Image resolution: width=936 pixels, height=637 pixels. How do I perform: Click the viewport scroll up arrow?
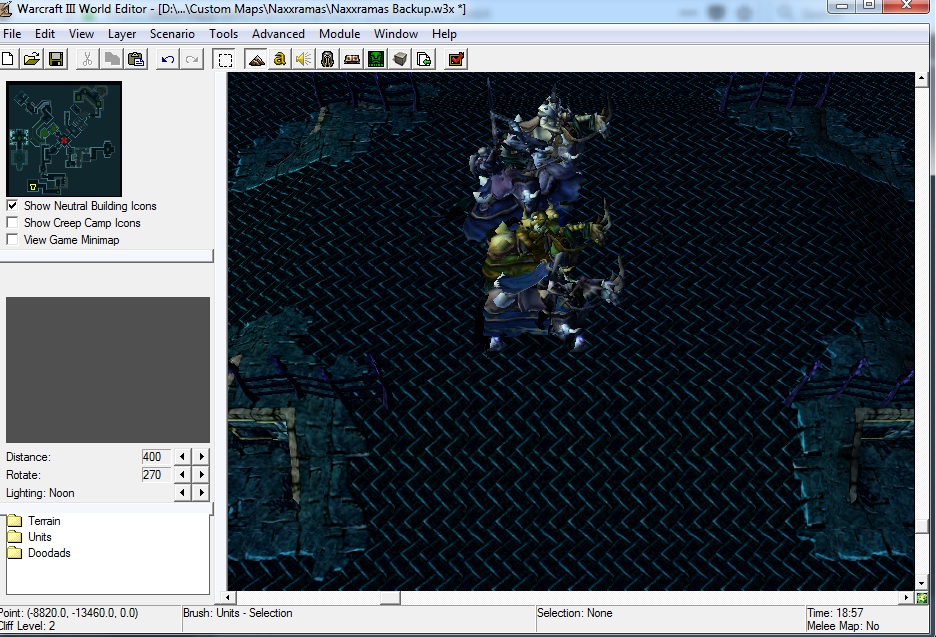pyautogui.click(x=921, y=78)
